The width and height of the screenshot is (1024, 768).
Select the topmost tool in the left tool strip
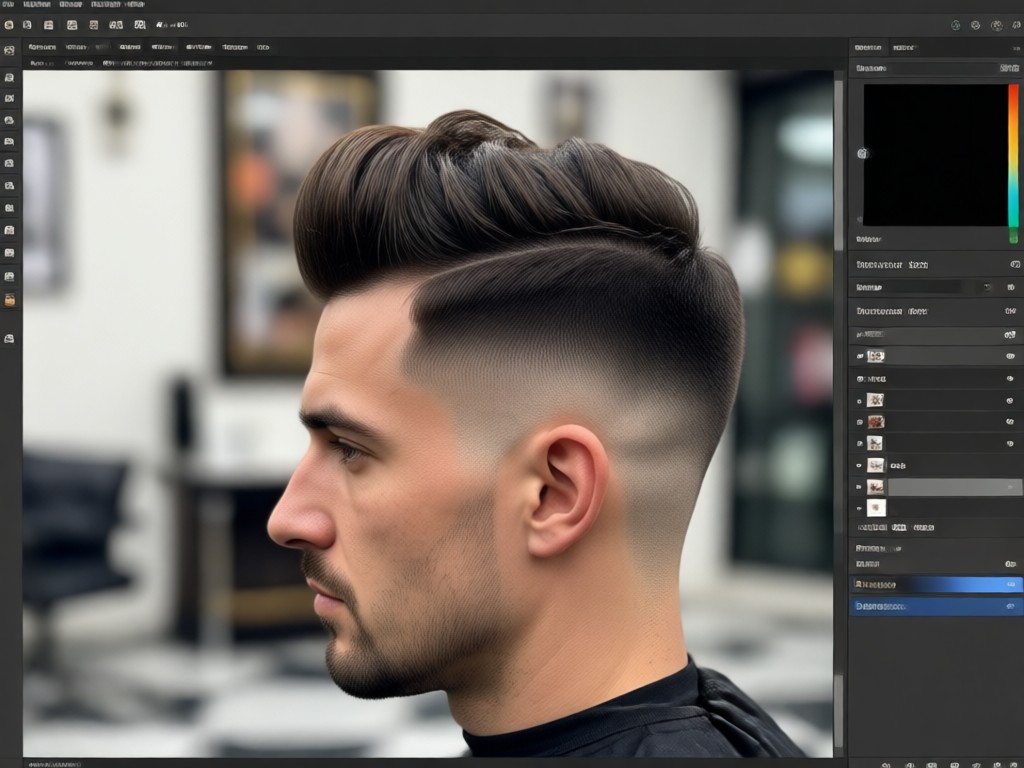tap(9, 50)
